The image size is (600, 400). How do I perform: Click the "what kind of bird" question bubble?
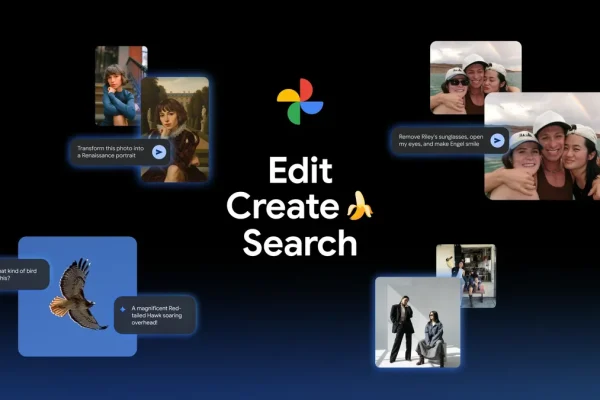click(x=20, y=274)
